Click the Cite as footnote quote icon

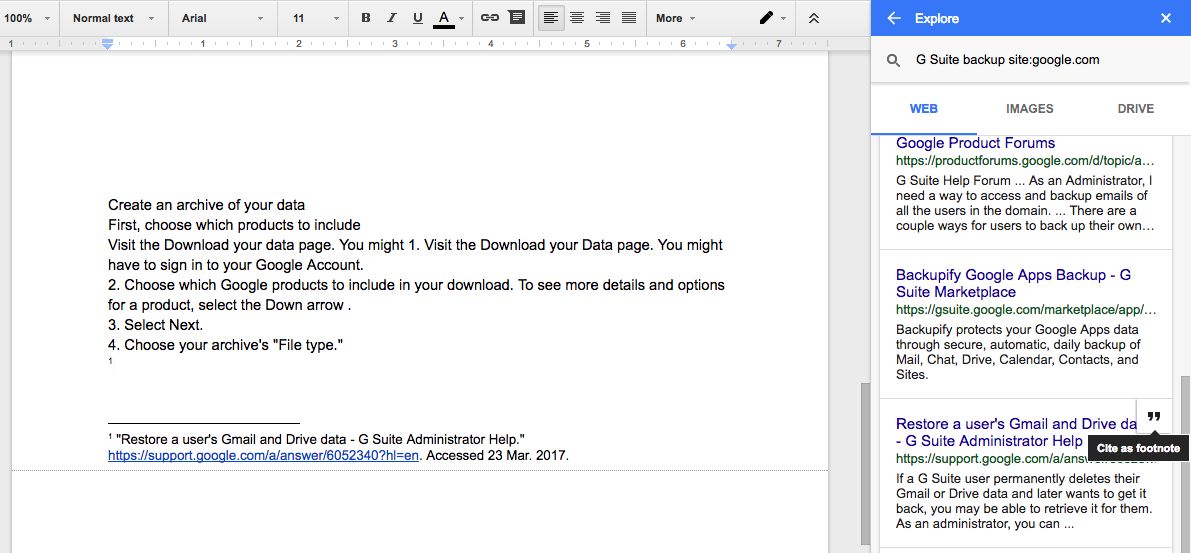pyautogui.click(x=1153, y=417)
